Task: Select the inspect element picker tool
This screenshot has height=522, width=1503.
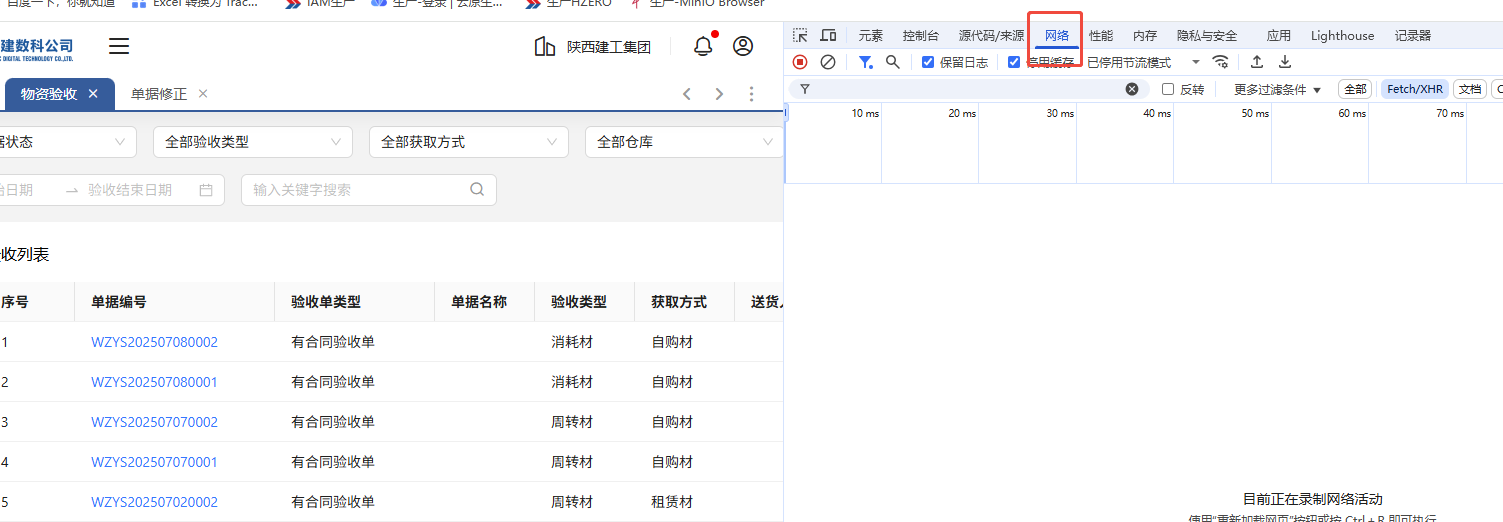Action: pos(800,35)
